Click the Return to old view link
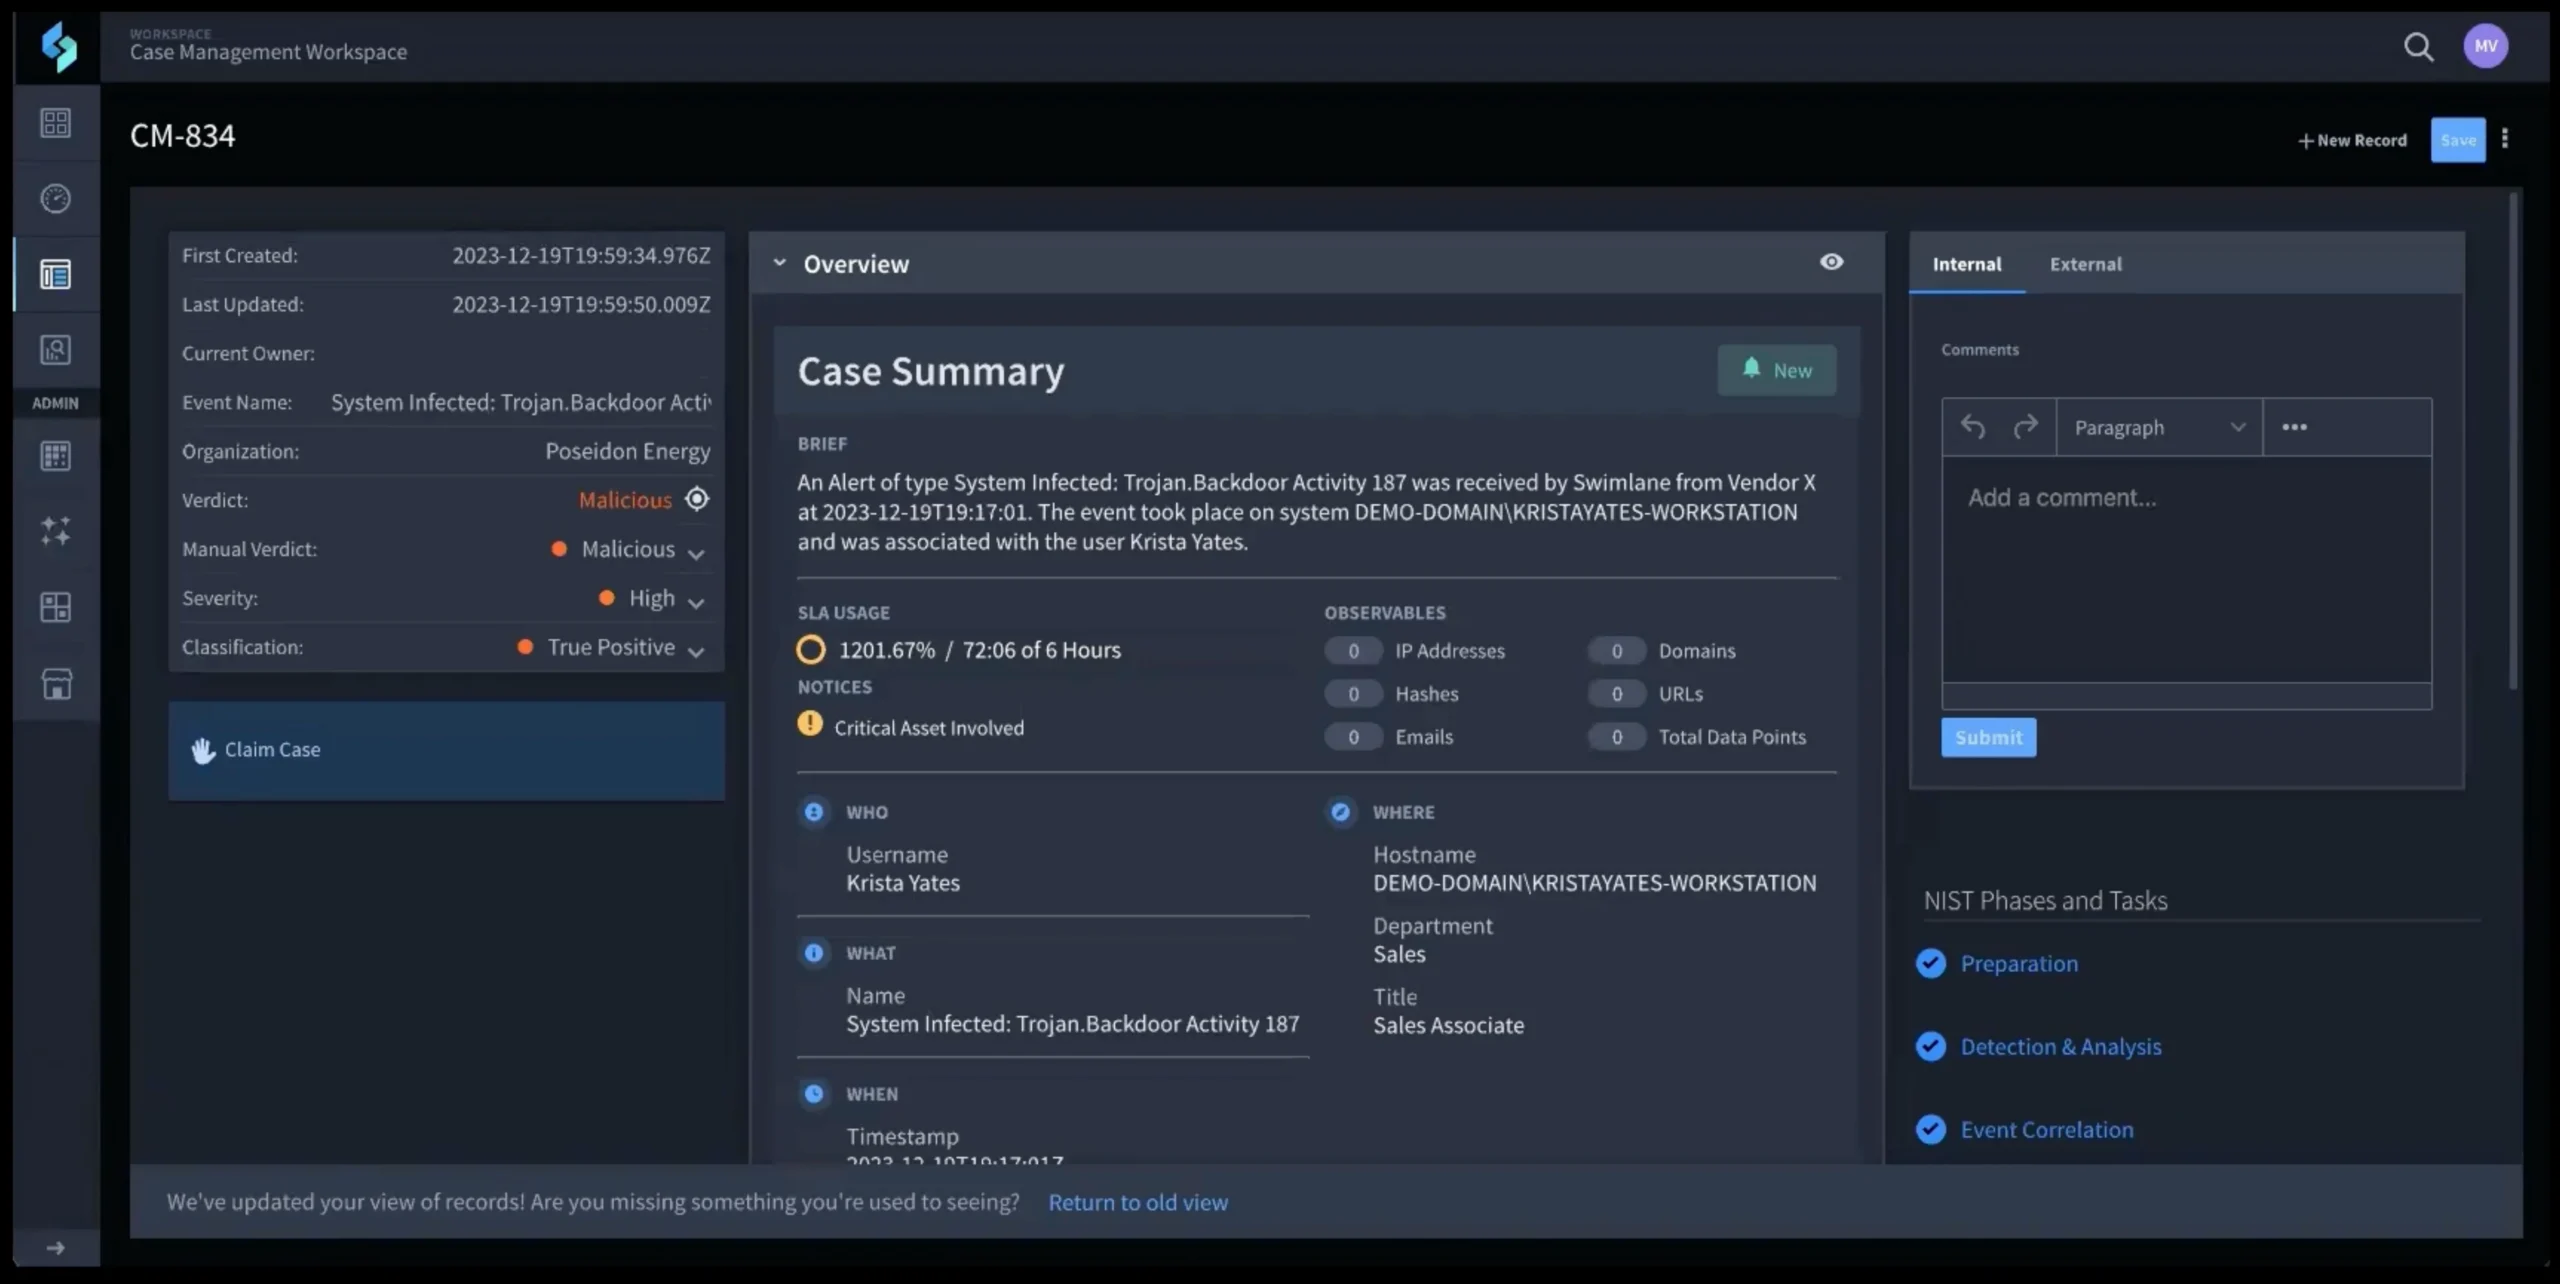Screen dimensions: 2560x1284 pyautogui.click(x=1137, y=1202)
